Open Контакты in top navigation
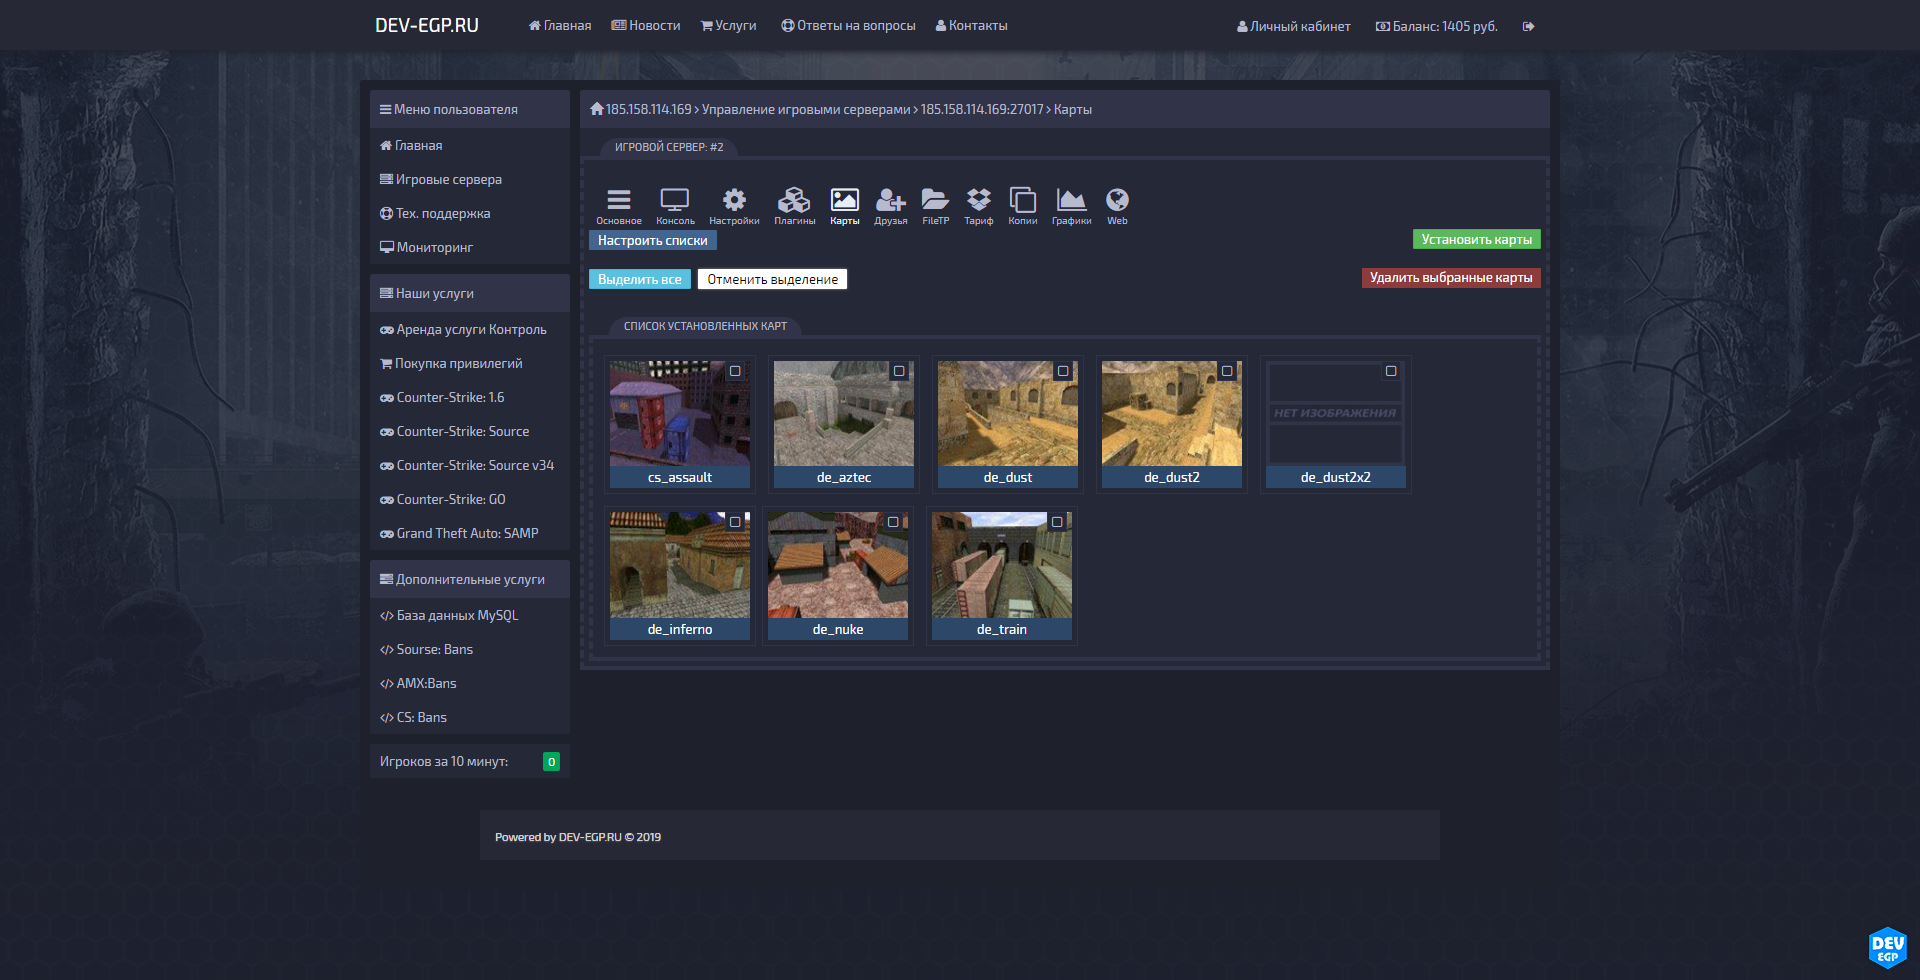The height and width of the screenshot is (980, 1920). (x=971, y=26)
